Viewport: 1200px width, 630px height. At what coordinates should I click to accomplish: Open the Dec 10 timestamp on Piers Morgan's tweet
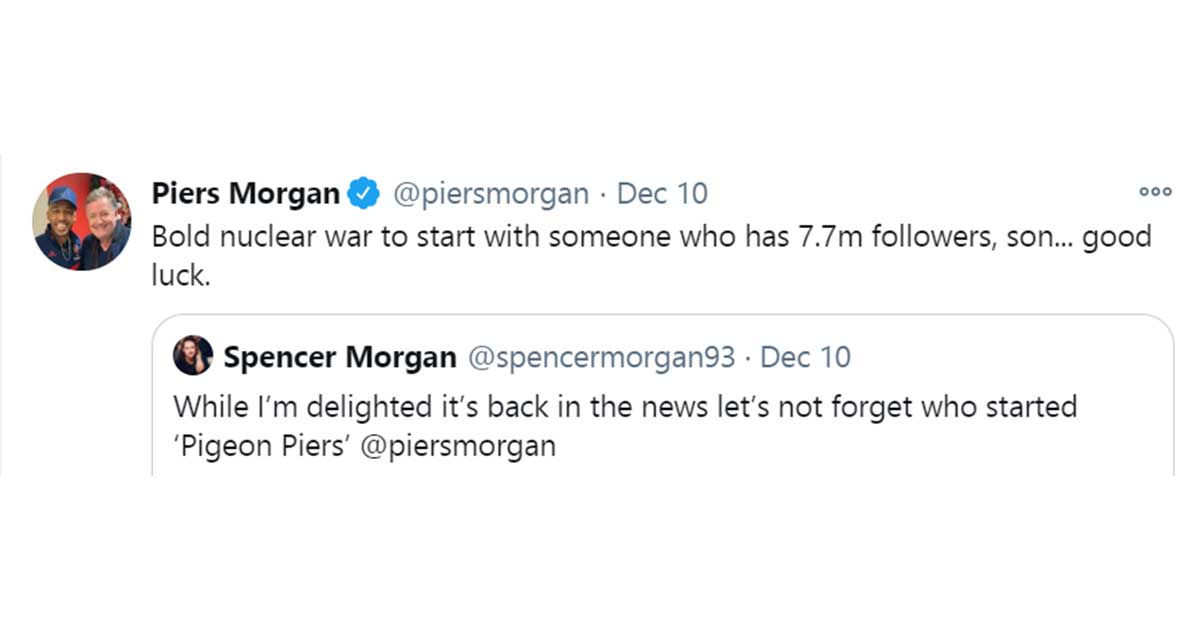tap(662, 194)
